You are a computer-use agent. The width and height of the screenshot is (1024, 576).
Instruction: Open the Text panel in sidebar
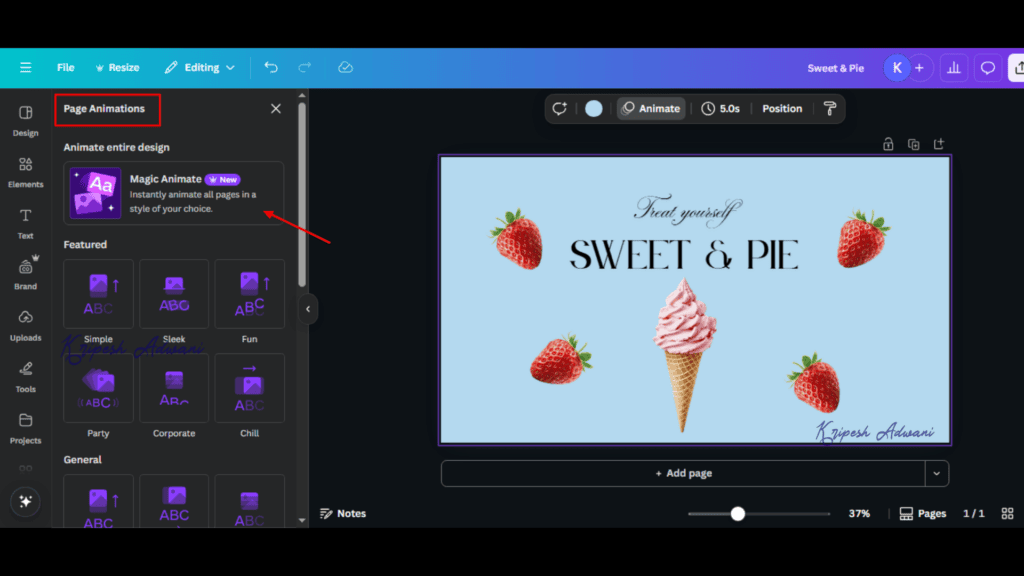25,222
